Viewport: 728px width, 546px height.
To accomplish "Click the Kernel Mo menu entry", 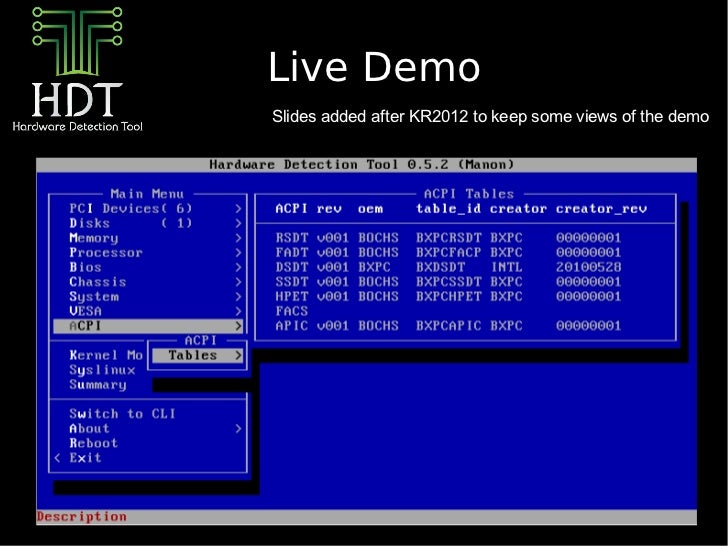I will click(106, 355).
